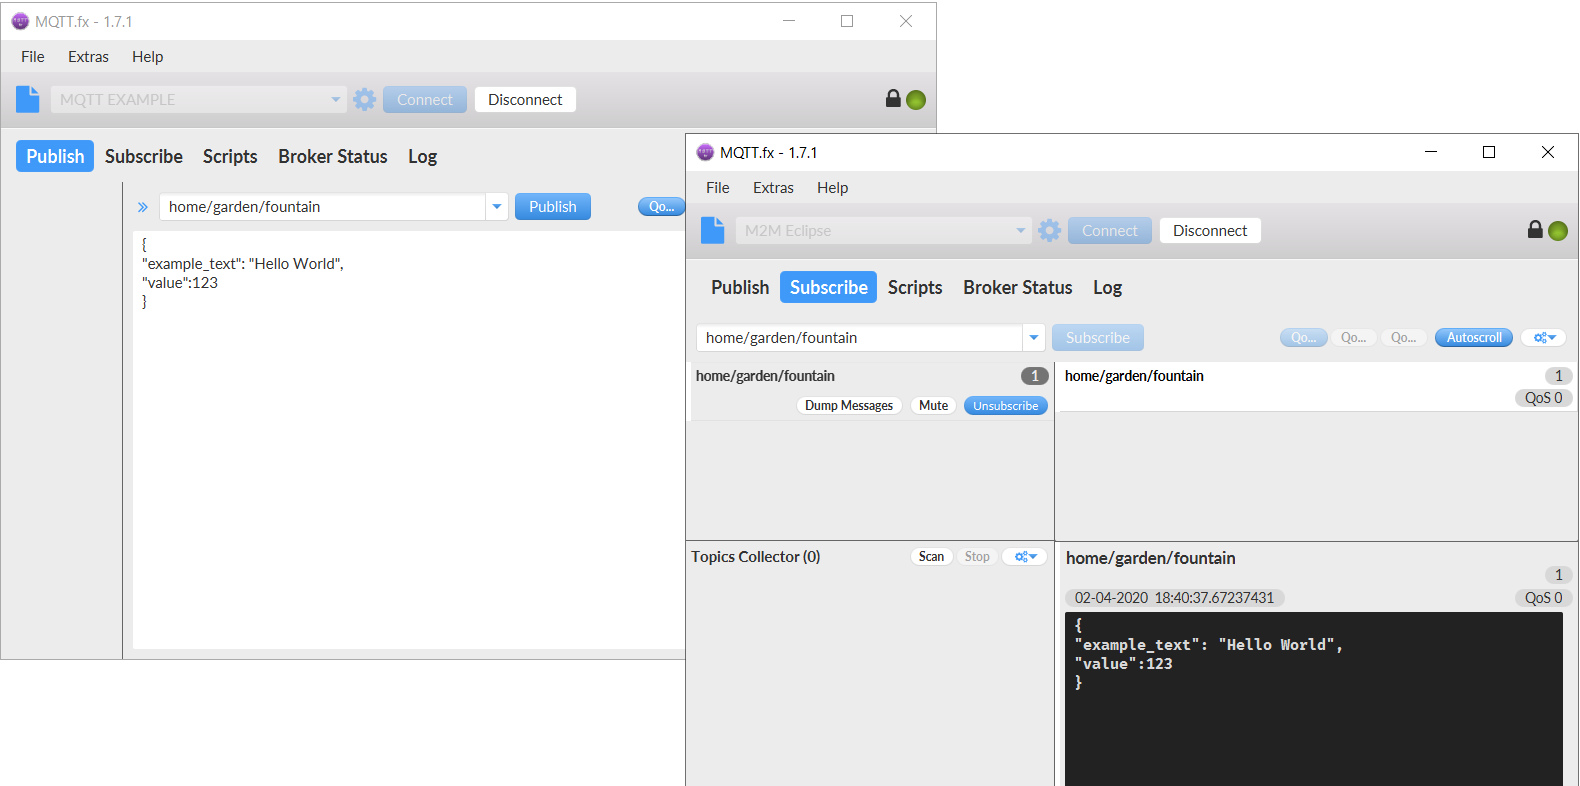Open Topics Collector gear options menu

pyautogui.click(x=1025, y=557)
